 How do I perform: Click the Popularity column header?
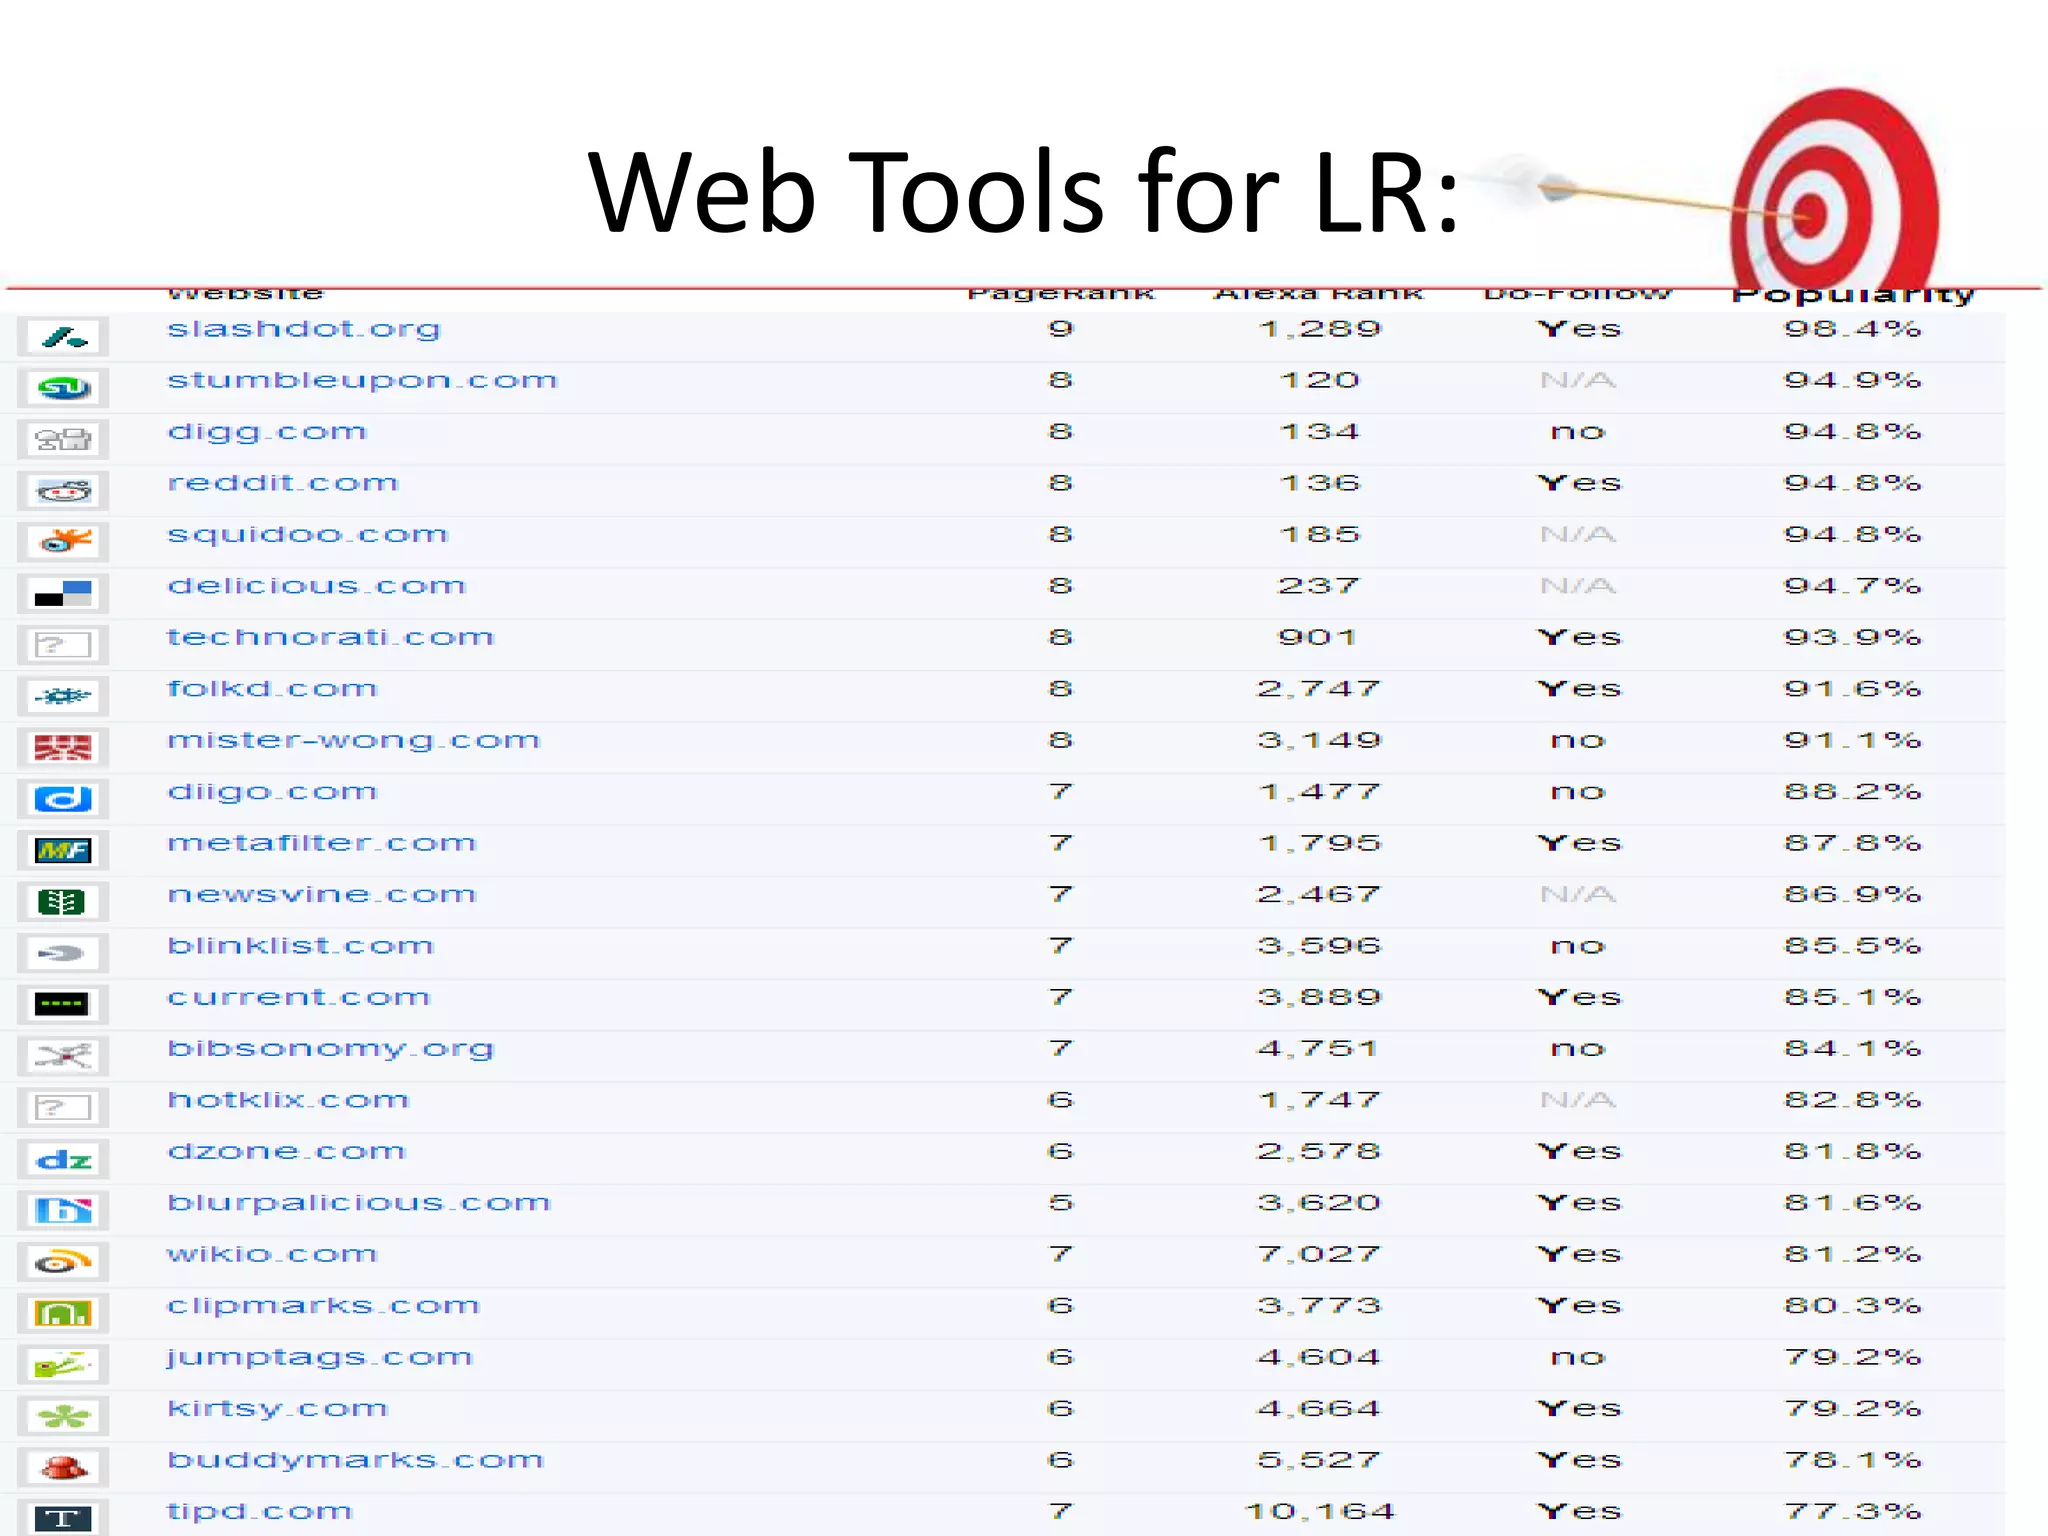(x=1852, y=295)
